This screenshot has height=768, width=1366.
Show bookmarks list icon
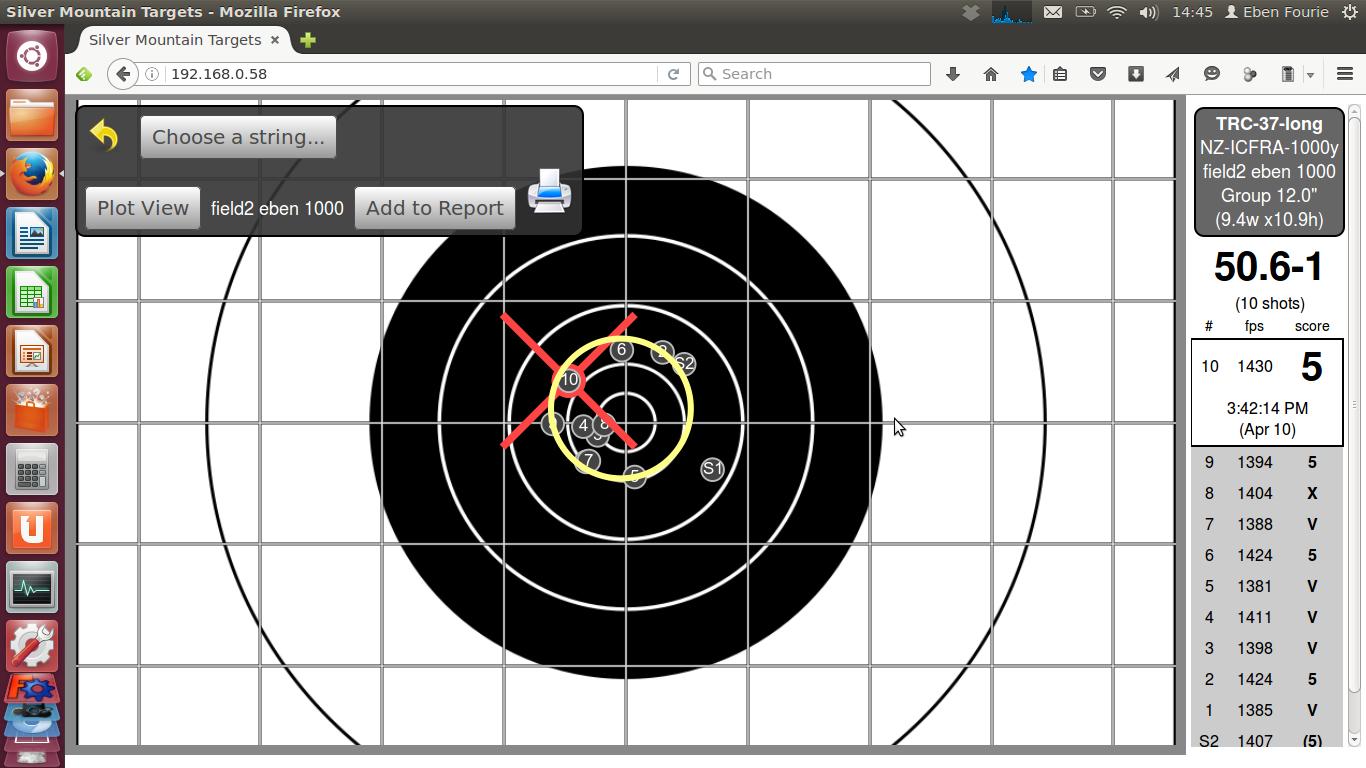click(x=1060, y=74)
